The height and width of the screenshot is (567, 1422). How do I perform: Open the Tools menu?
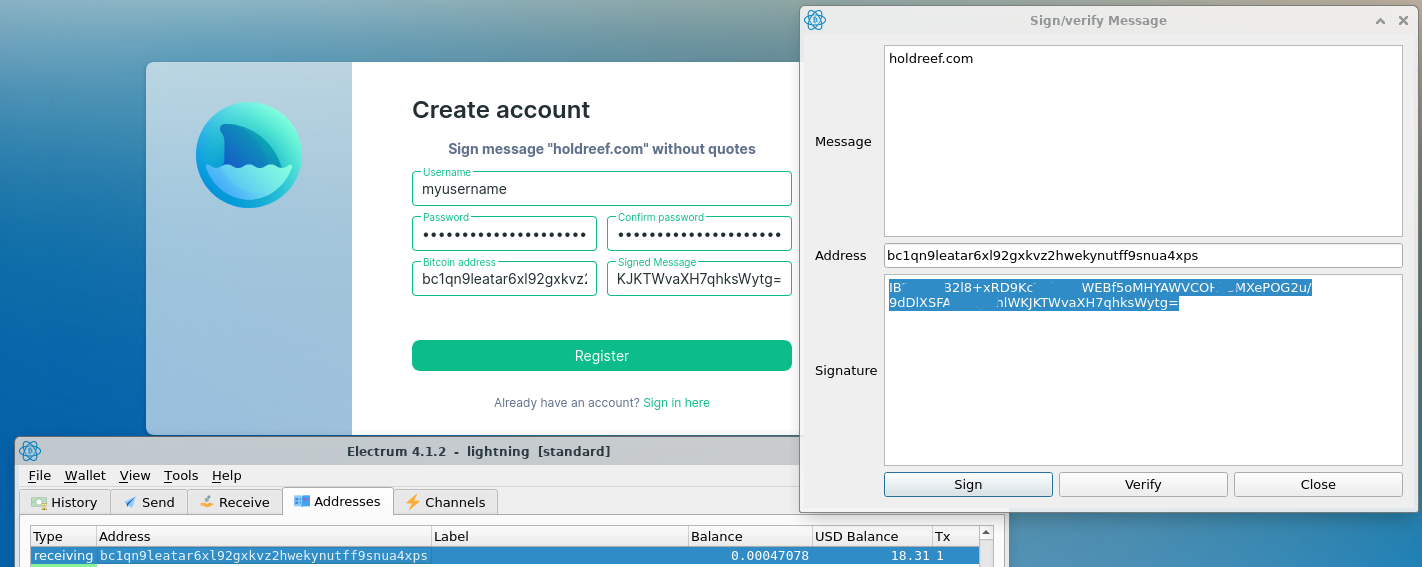pyautogui.click(x=181, y=476)
